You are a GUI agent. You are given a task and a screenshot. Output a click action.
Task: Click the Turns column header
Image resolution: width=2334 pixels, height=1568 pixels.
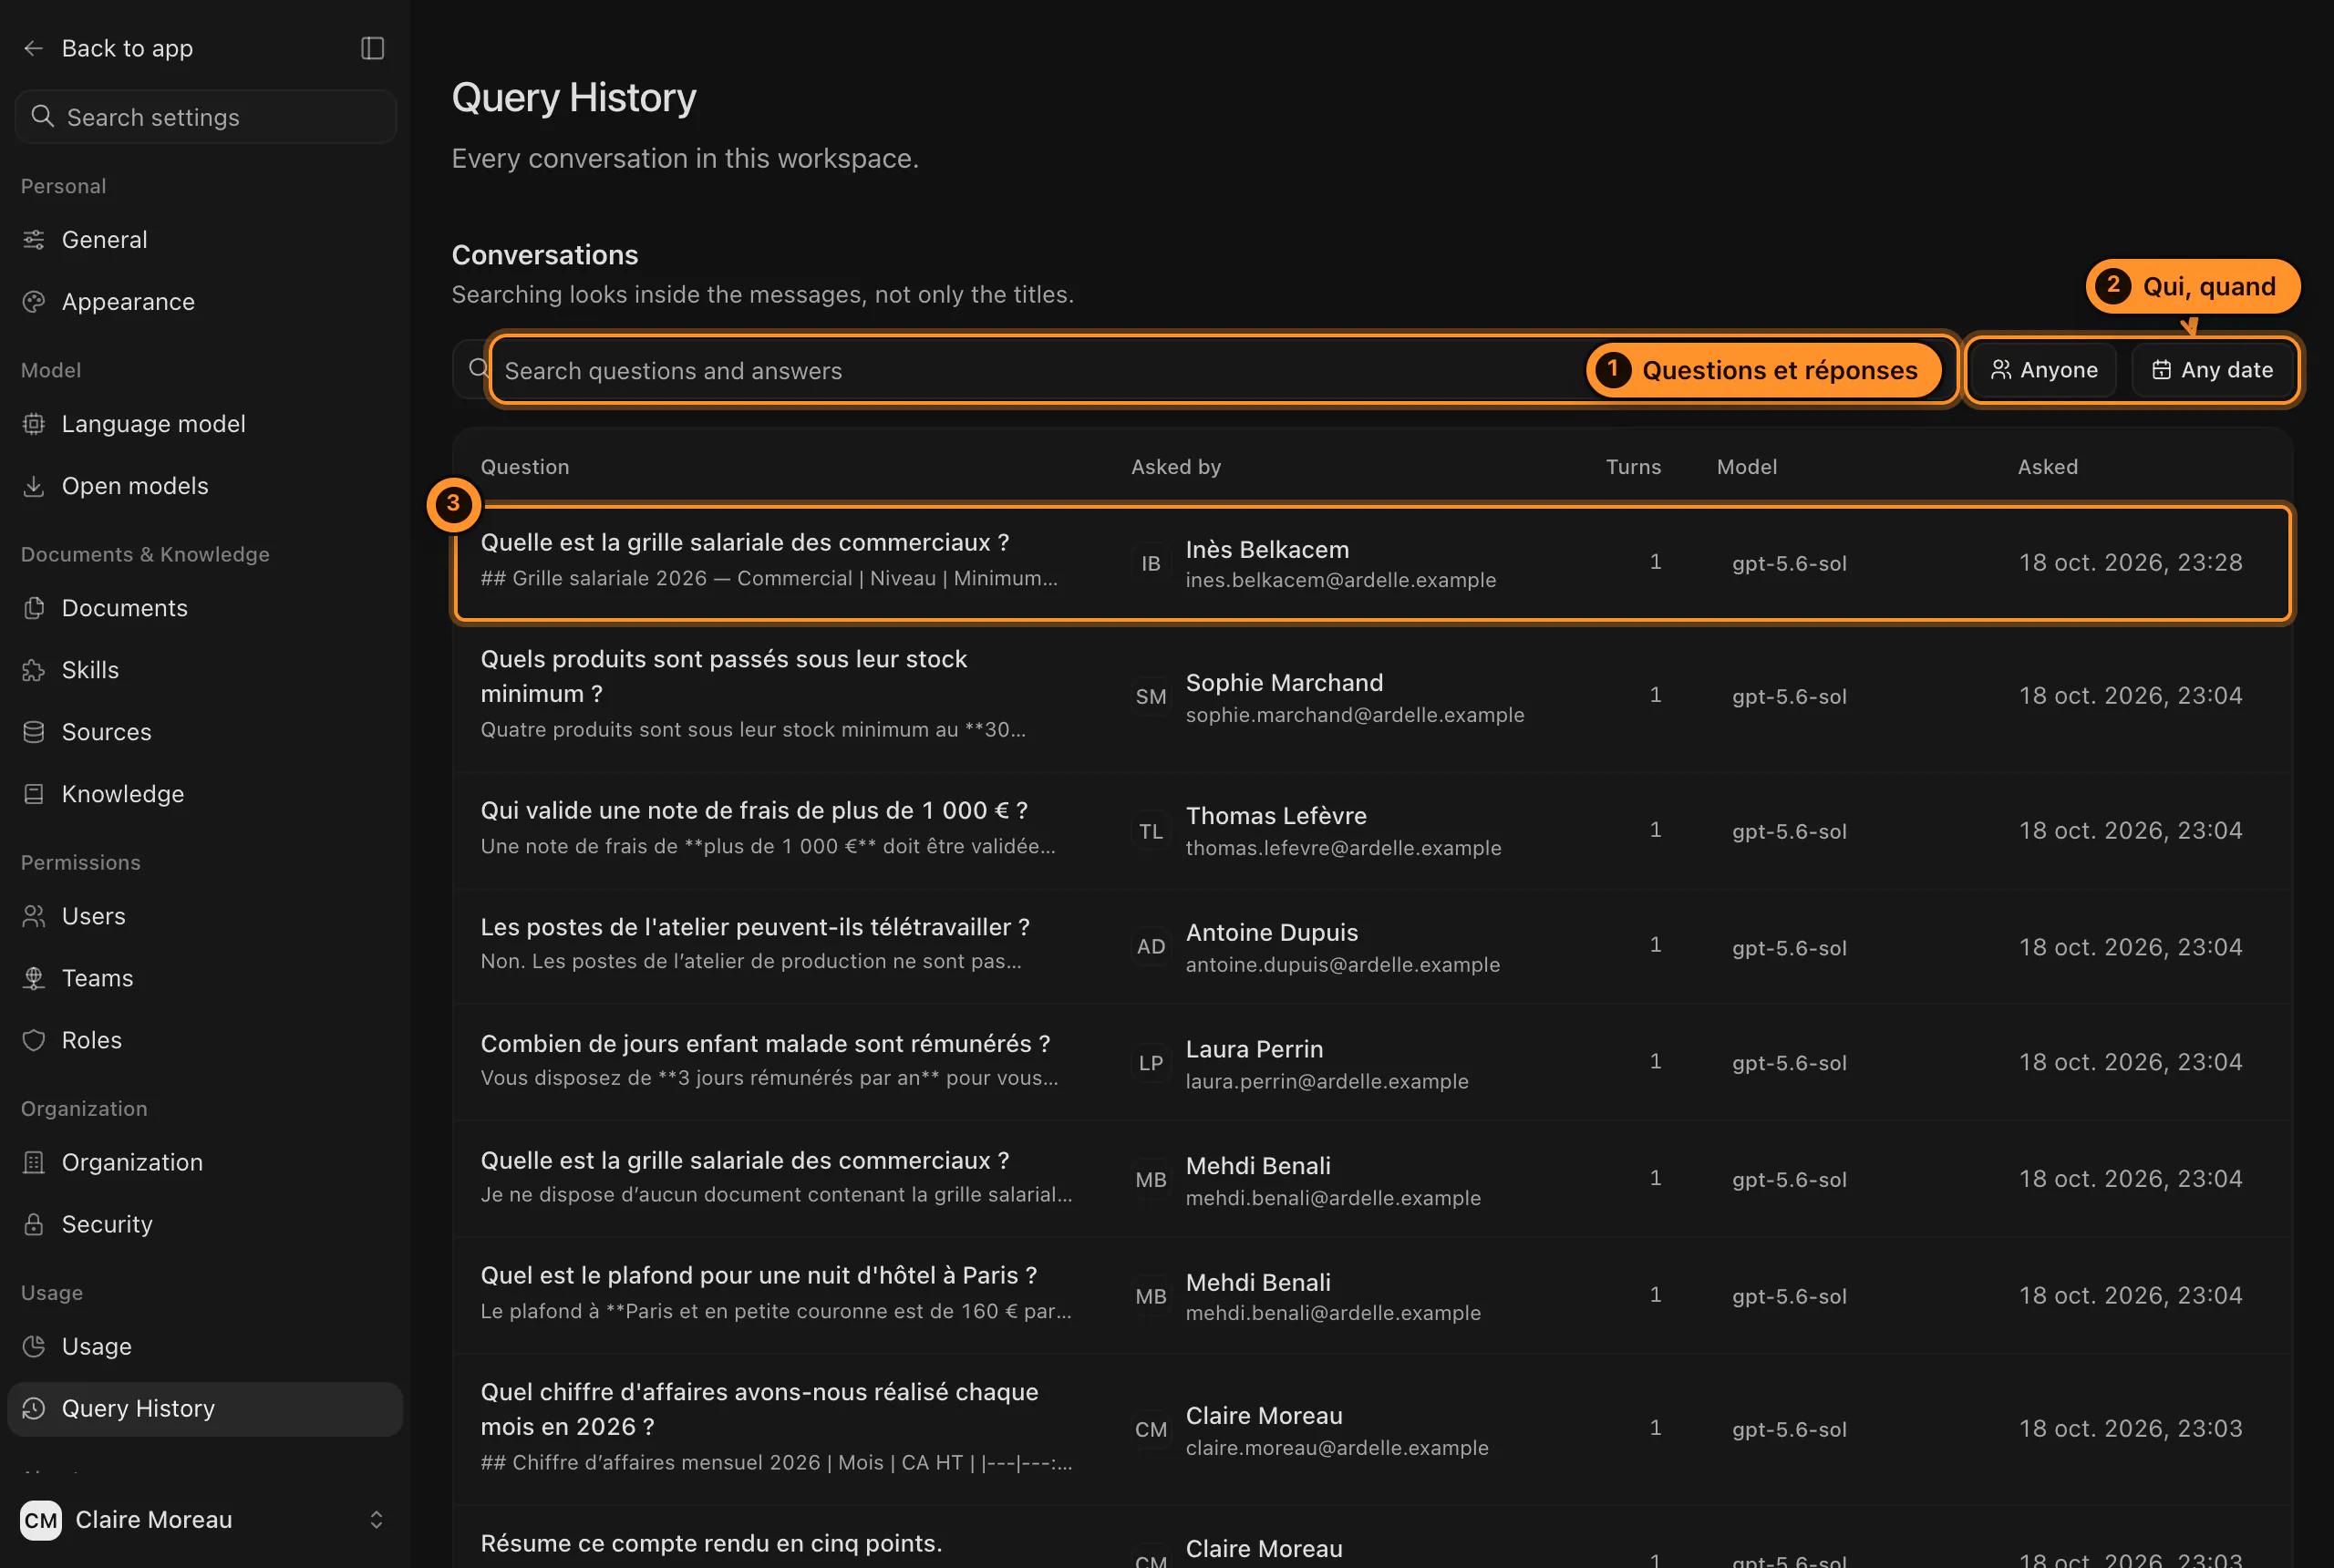[1633, 467]
